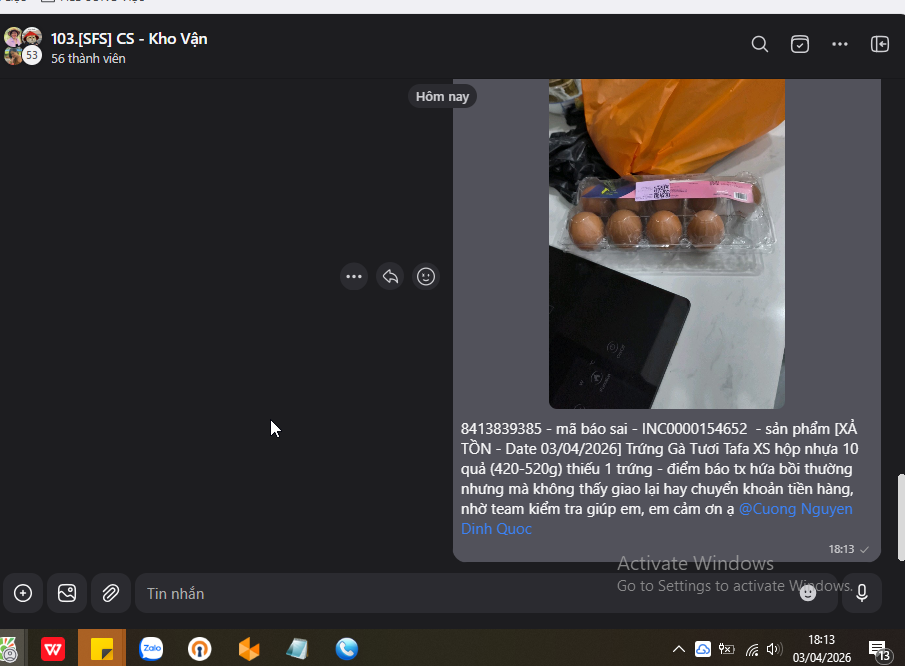Open the plus attachment menu button
Viewport: 905px width, 666px height.
pos(23,593)
